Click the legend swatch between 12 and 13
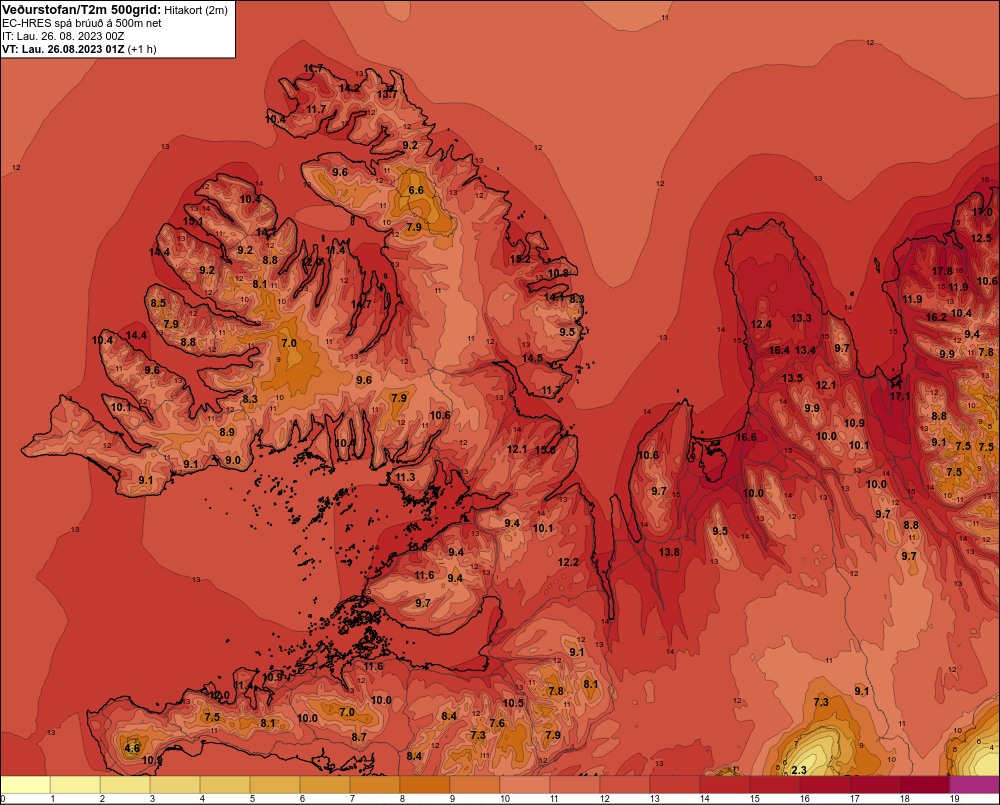1000x805 pixels. 624,784
